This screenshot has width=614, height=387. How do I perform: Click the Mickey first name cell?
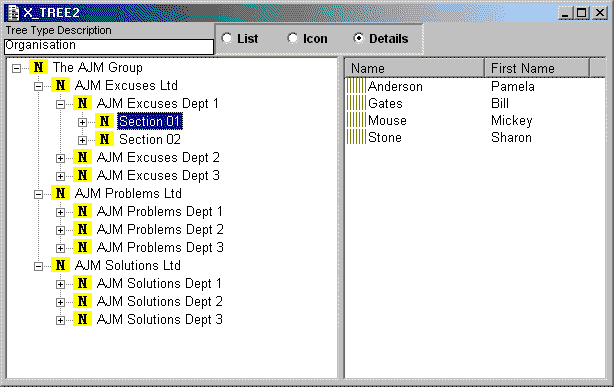tap(511, 121)
